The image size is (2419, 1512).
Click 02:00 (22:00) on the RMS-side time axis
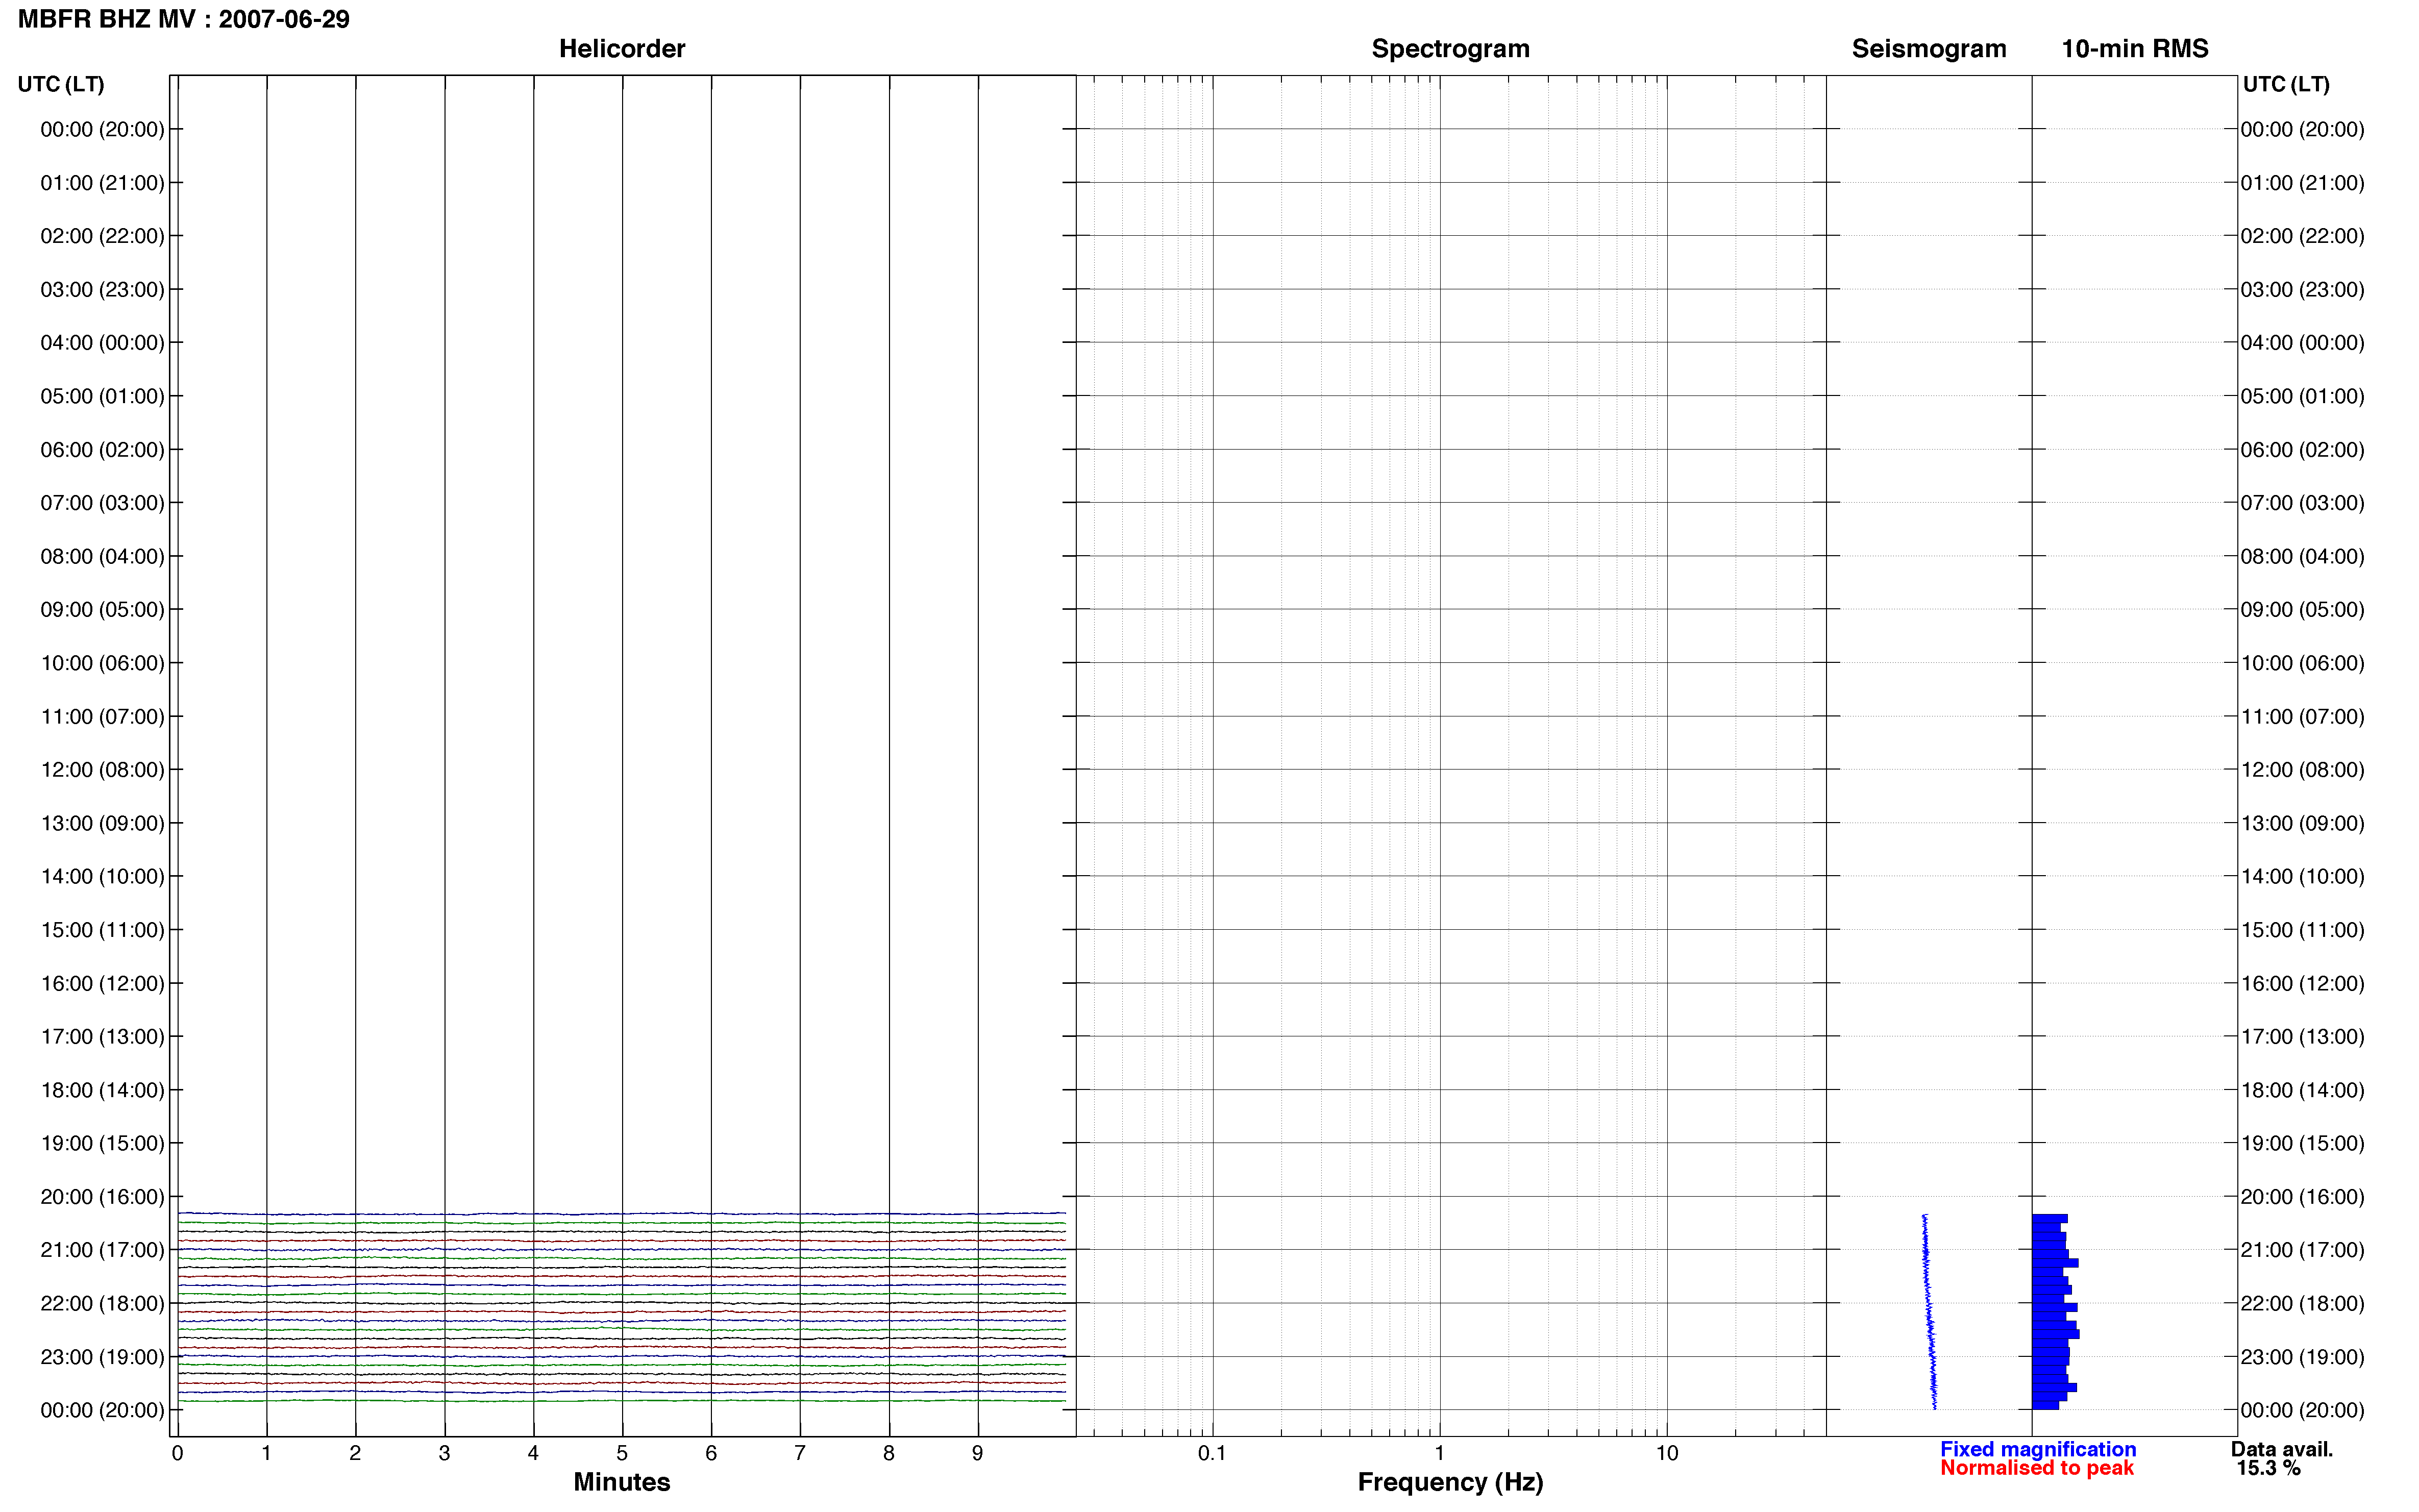(2302, 236)
